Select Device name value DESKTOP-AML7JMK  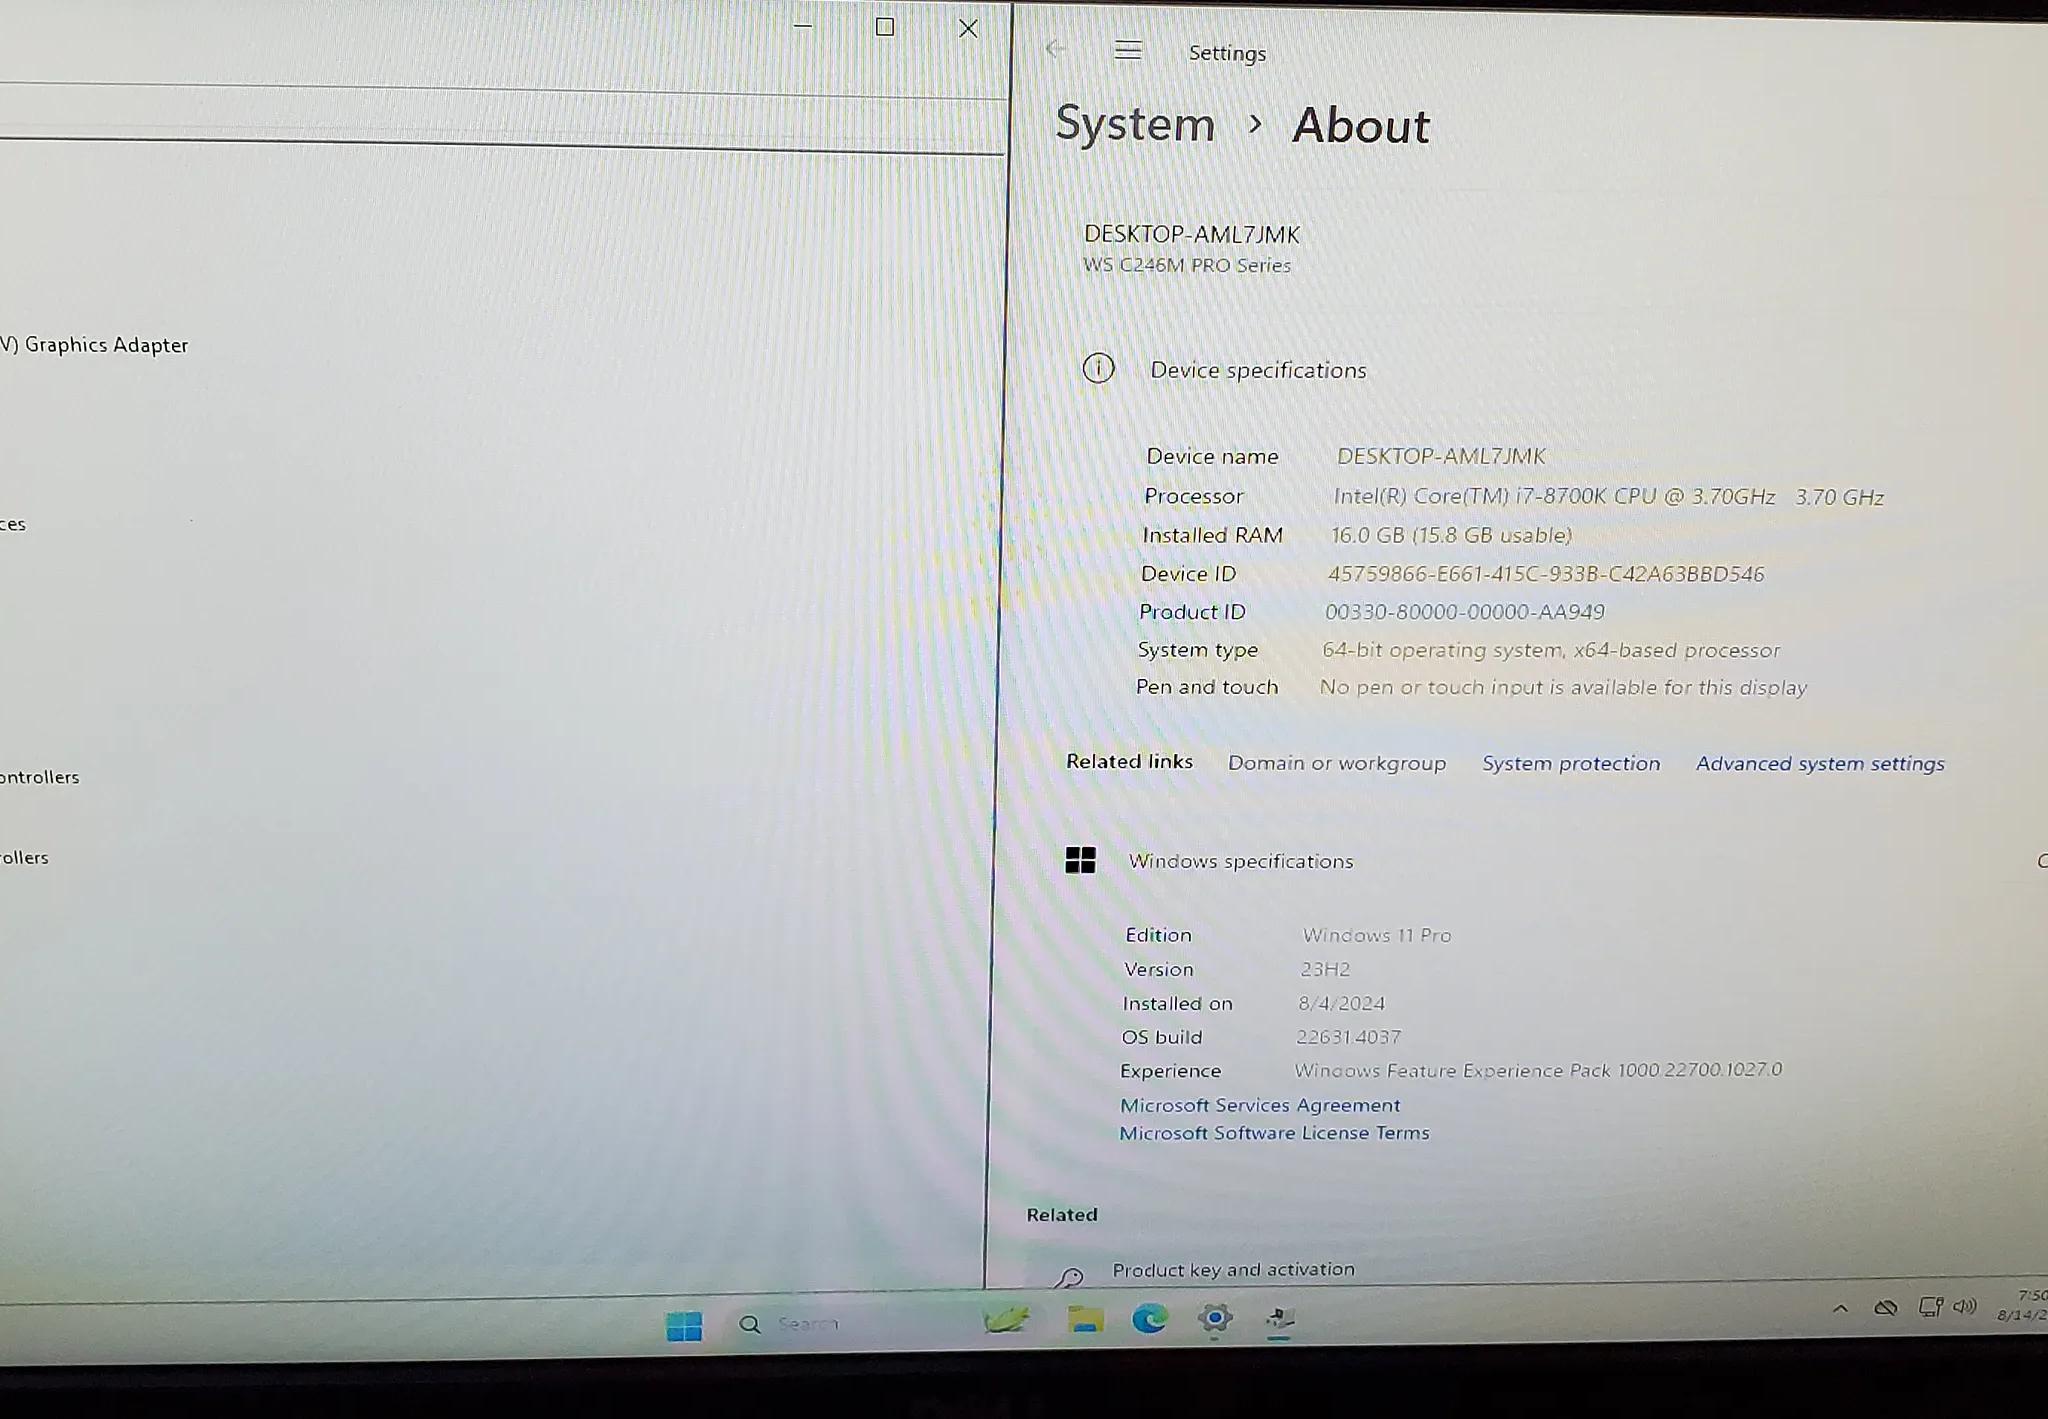pyautogui.click(x=1441, y=456)
